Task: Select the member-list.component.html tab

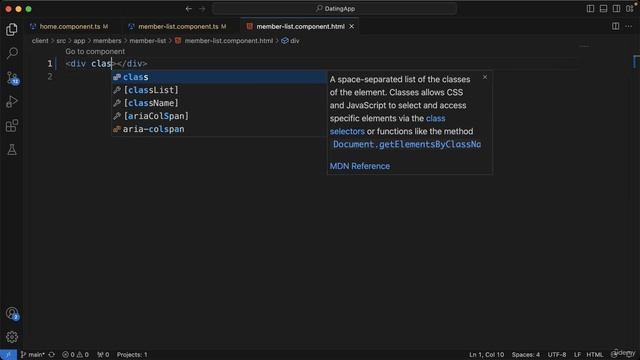Action: point(300,26)
